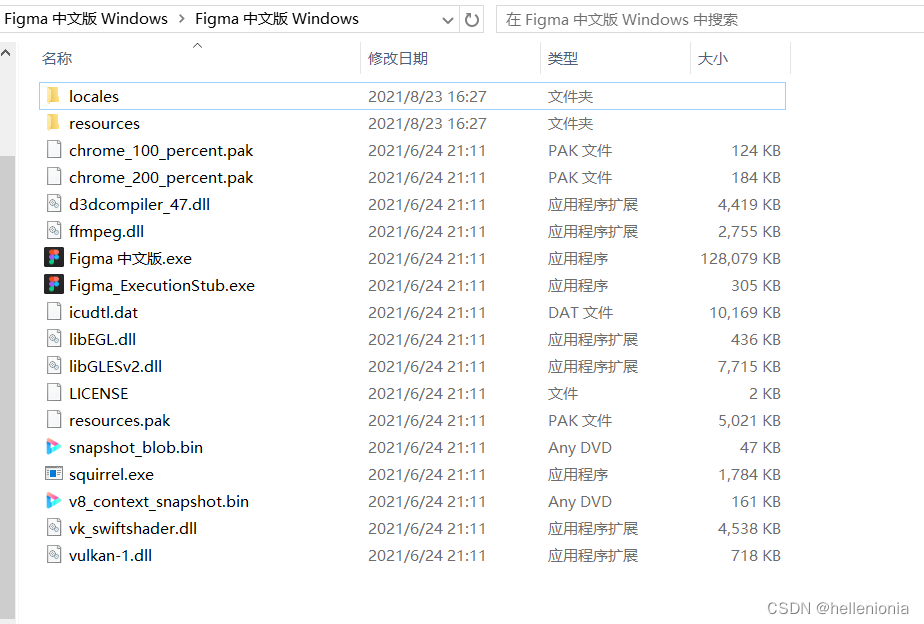This screenshot has width=924, height=624.
Task: Click the LICENSE file icon
Action: click(54, 393)
